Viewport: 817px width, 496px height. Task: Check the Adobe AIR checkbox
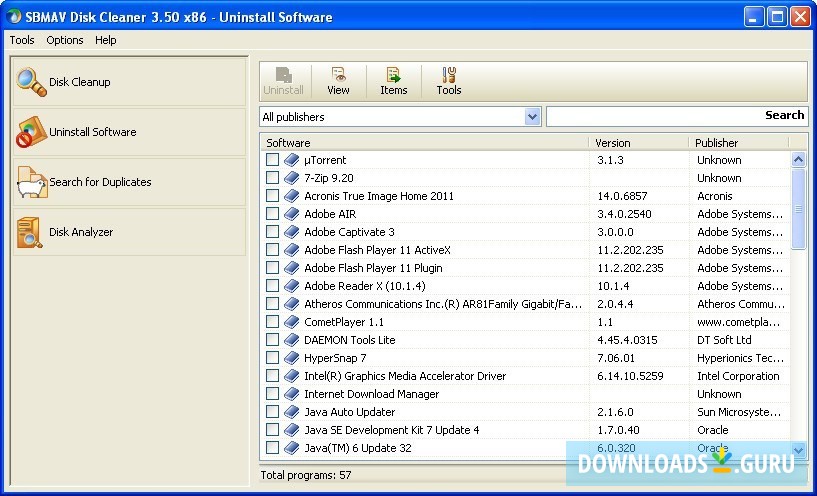pyautogui.click(x=273, y=214)
